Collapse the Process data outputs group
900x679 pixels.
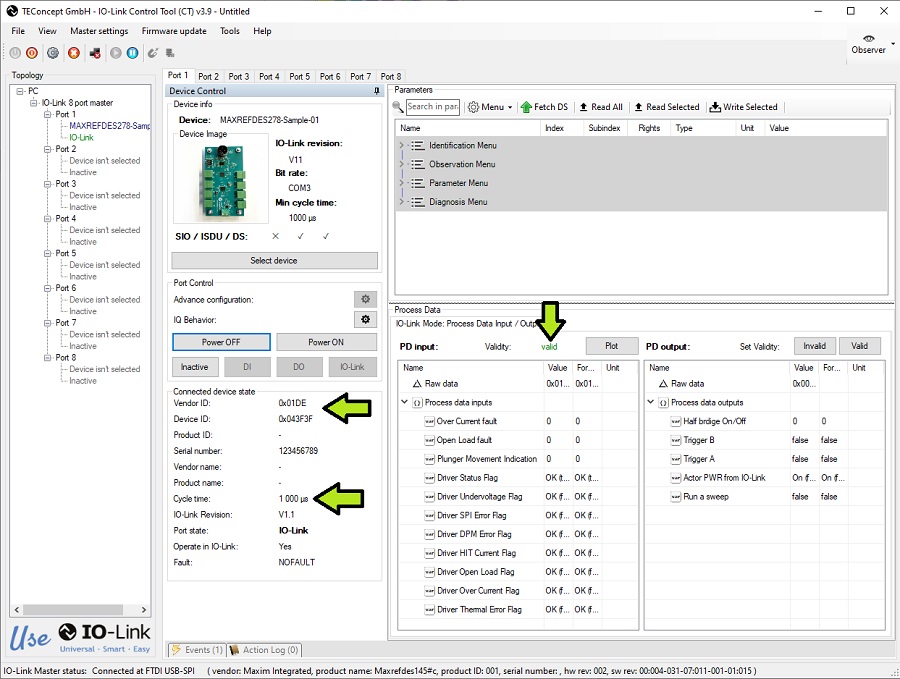pyautogui.click(x=650, y=402)
